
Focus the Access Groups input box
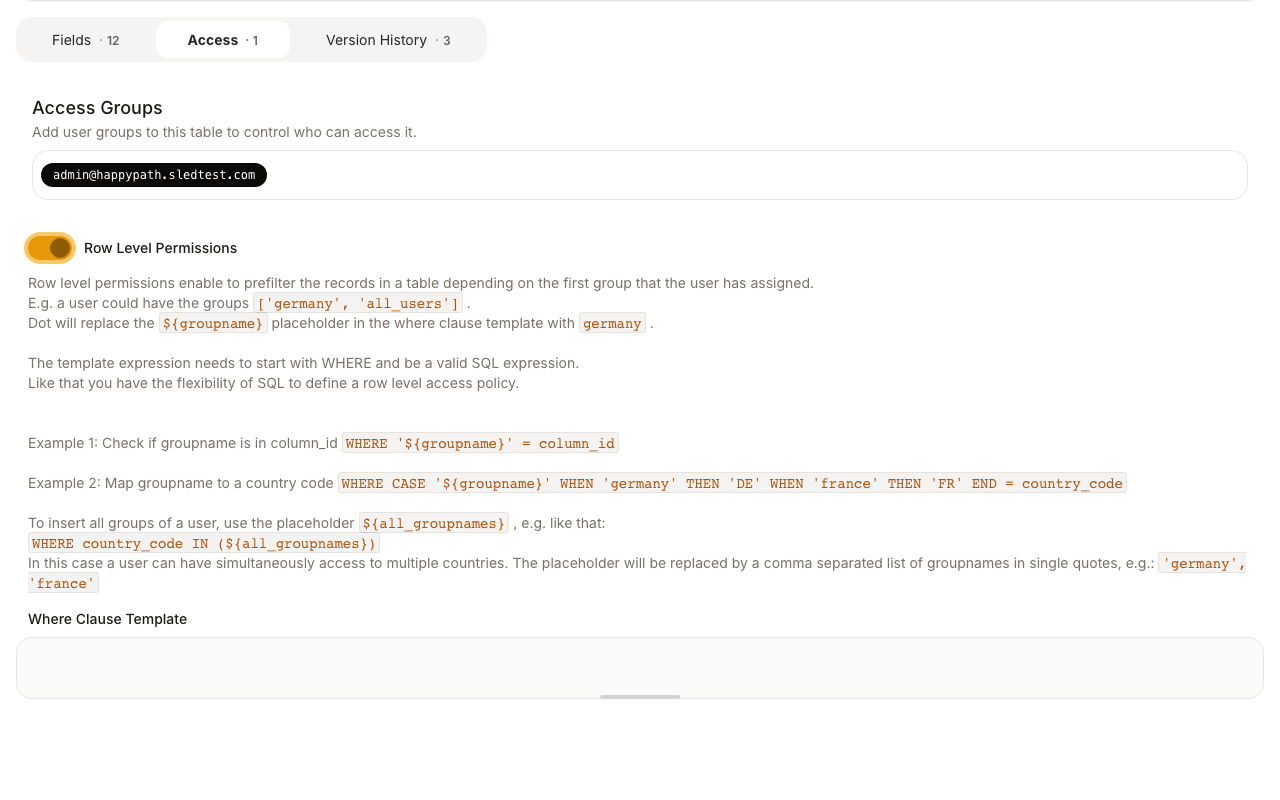tap(750, 175)
